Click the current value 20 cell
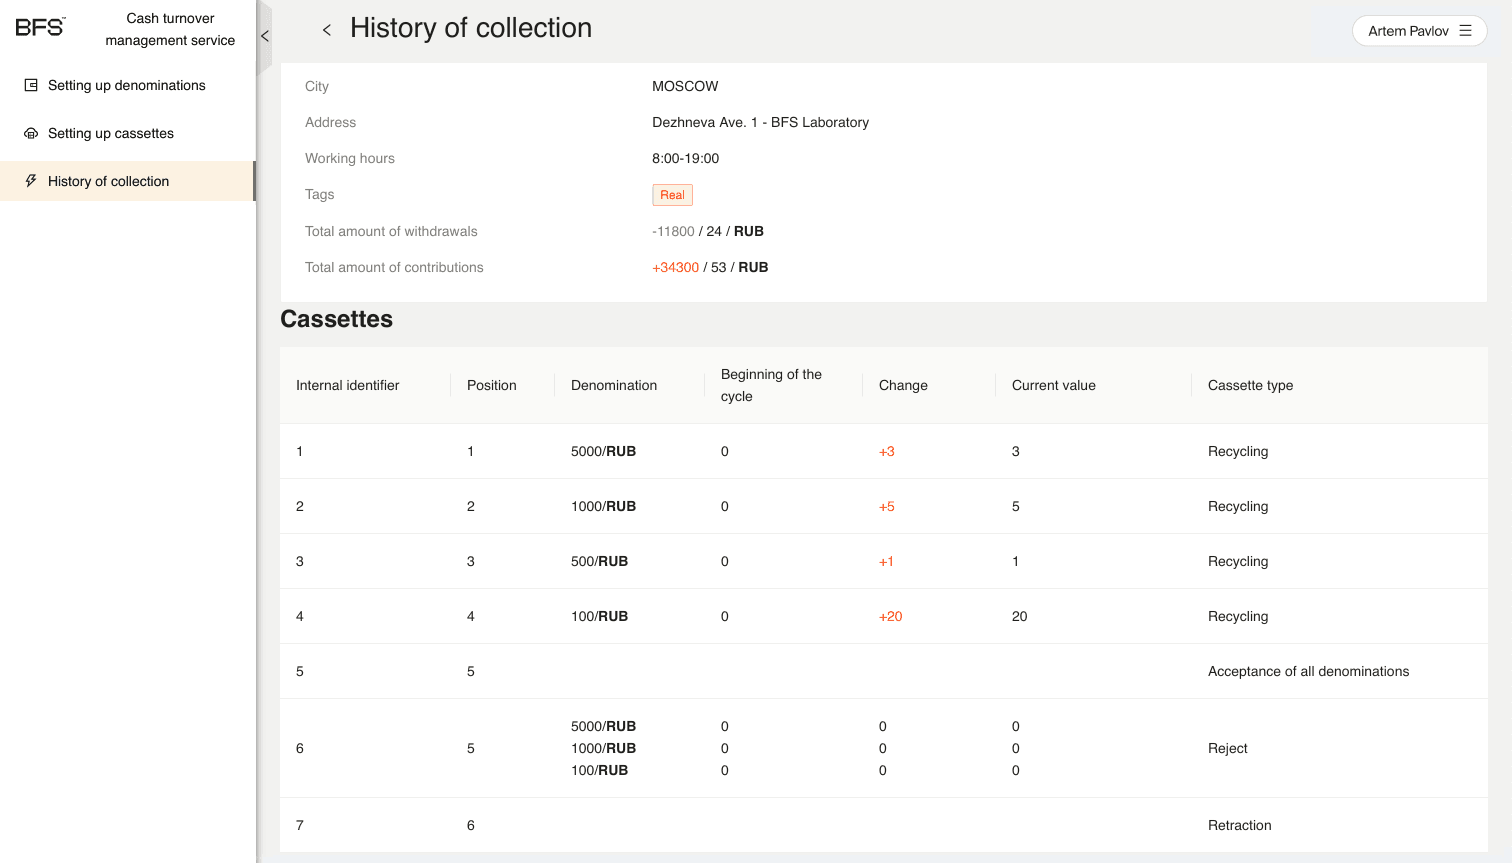This screenshot has width=1512, height=863. coord(1019,616)
